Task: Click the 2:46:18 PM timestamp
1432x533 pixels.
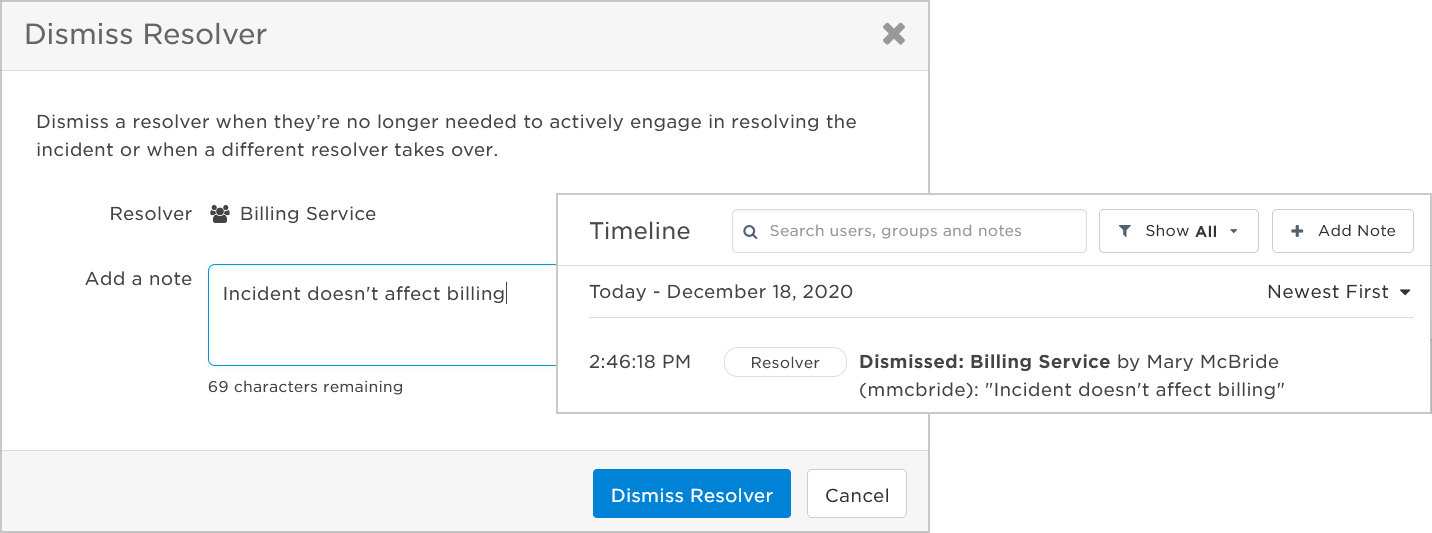Action: (x=640, y=362)
